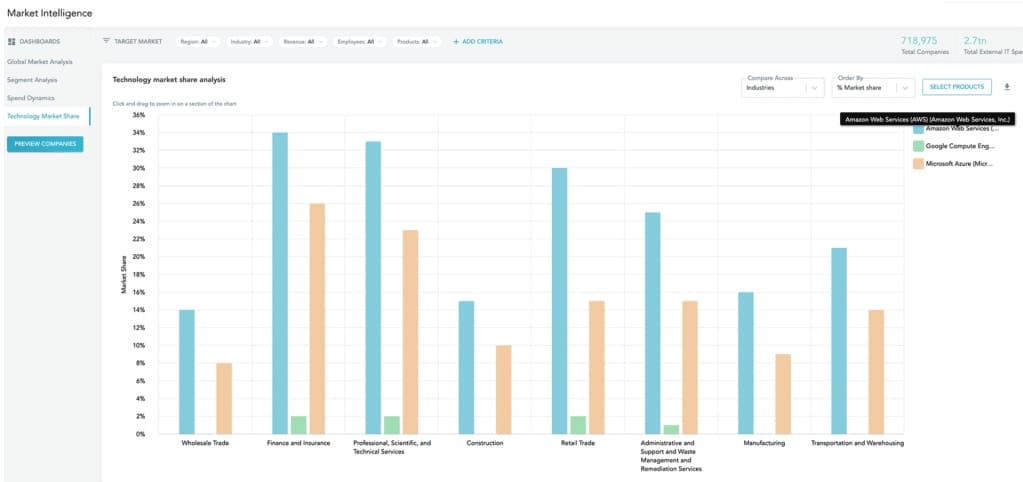Screen dimensions: 1023x482
Task: Click the Administrative and Support Google bar
Action: click(x=671, y=429)
